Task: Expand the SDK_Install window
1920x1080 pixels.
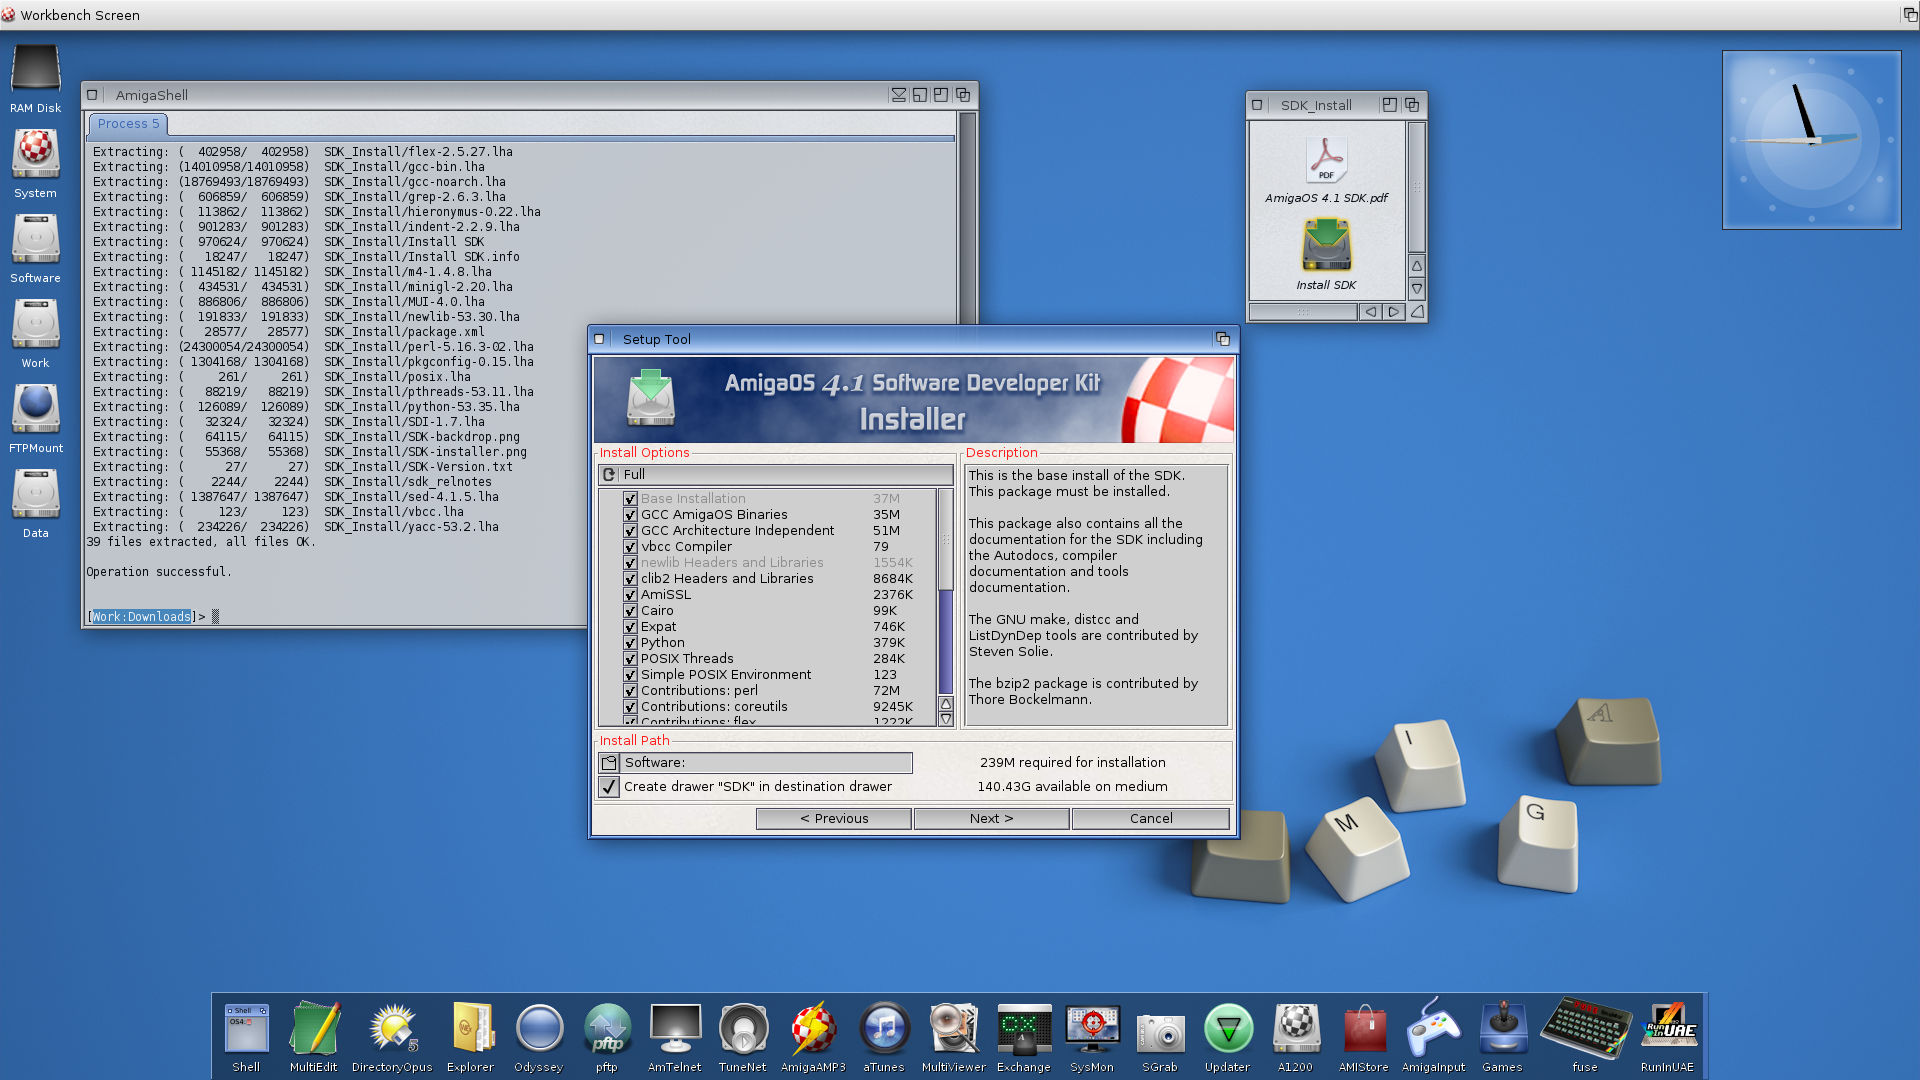Action: pos(1390,104)
